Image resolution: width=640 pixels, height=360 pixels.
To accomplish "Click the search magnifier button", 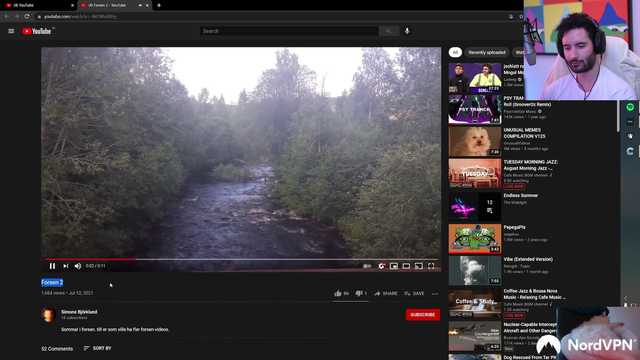I will 388,31.
